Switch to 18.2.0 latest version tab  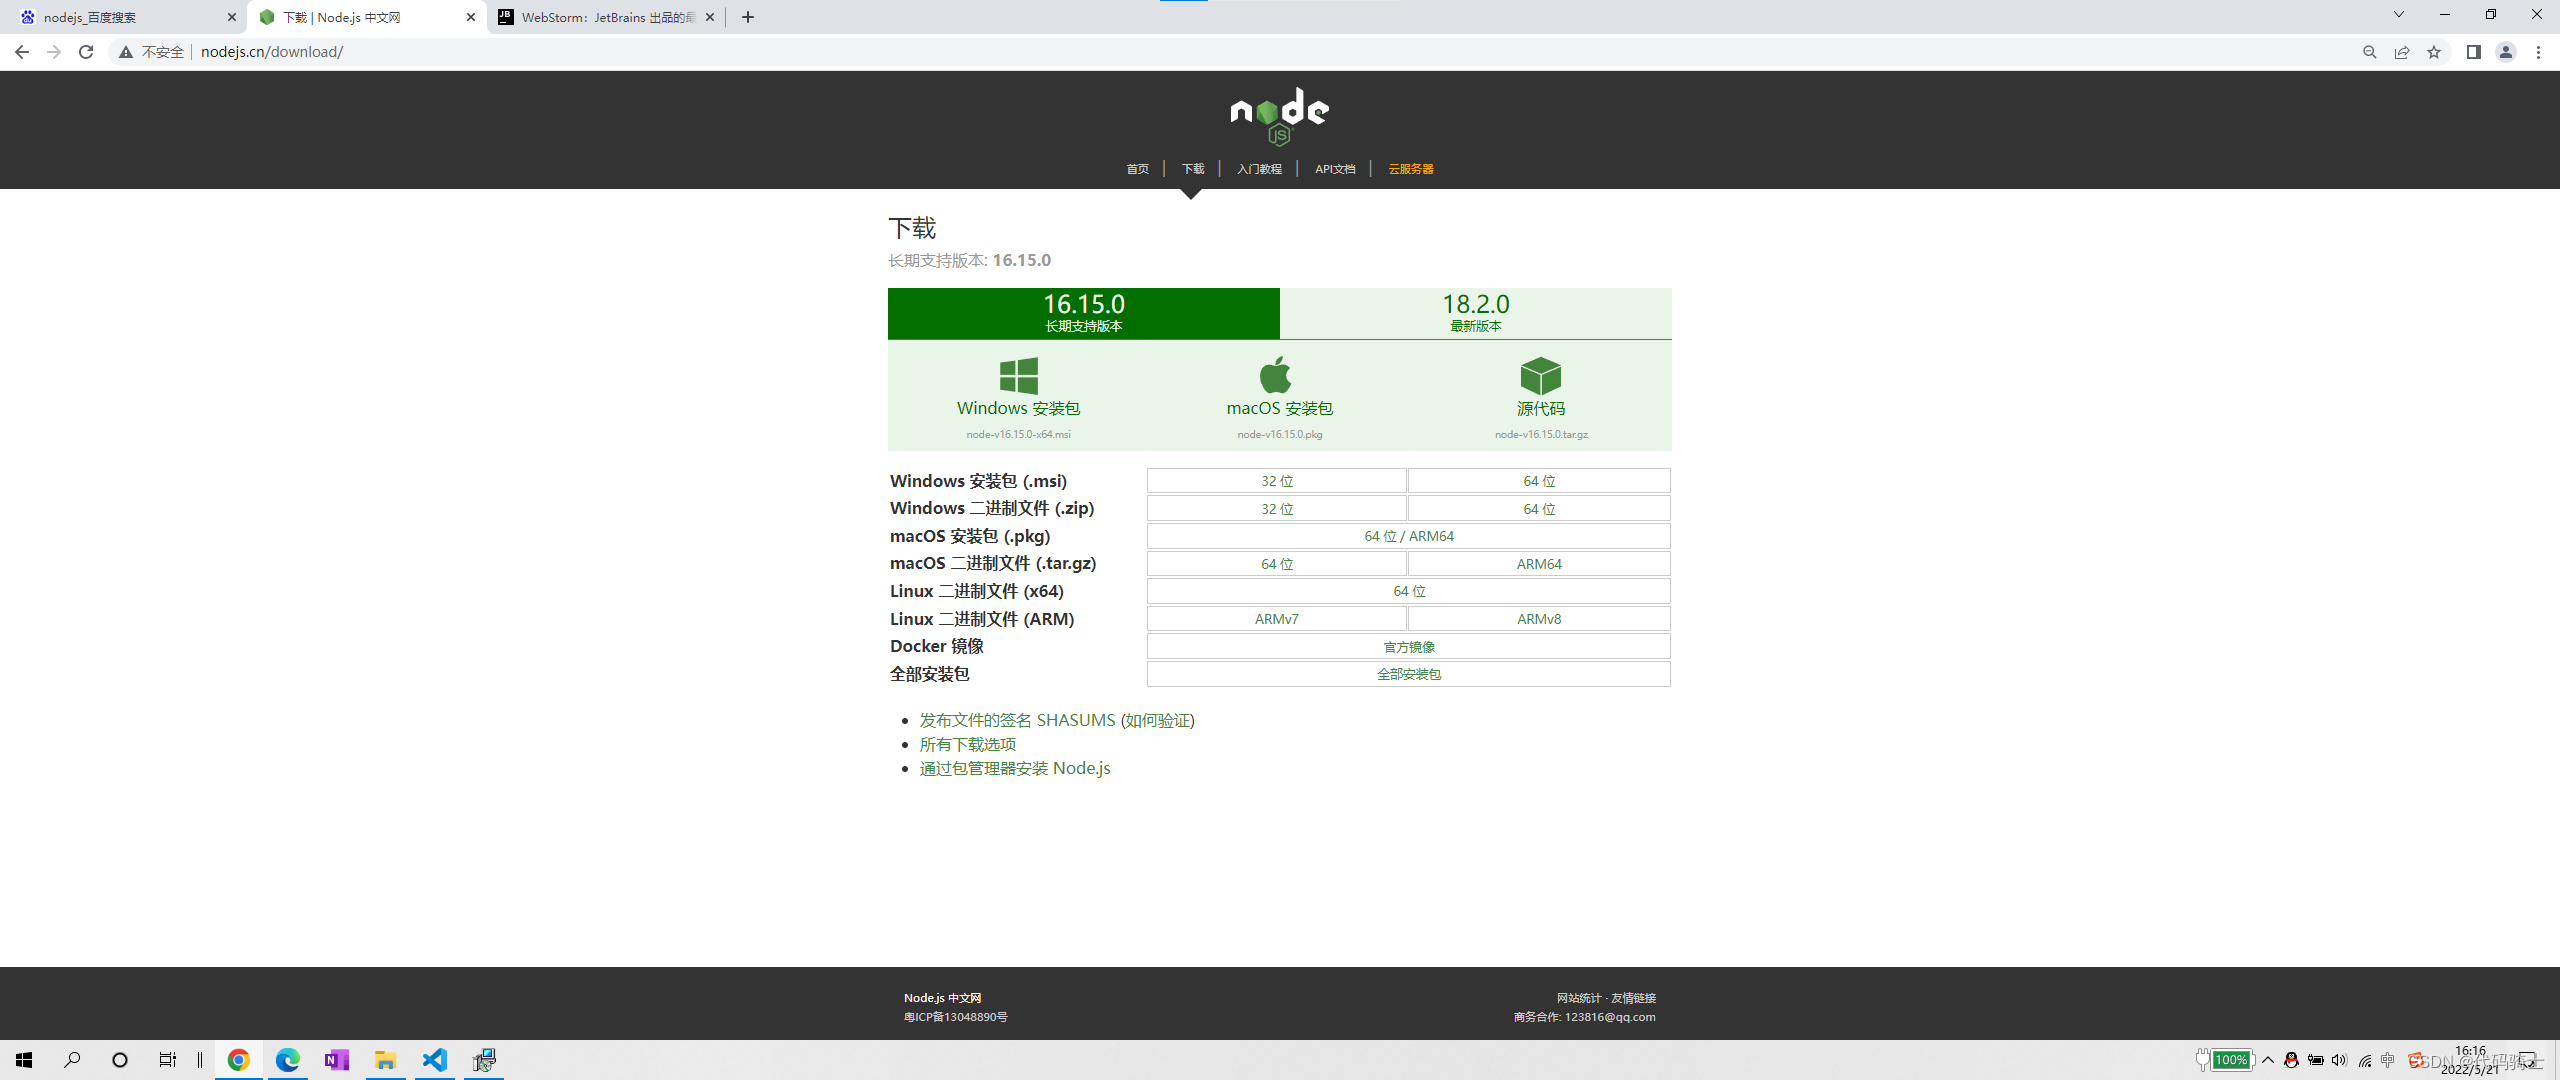1475,313
